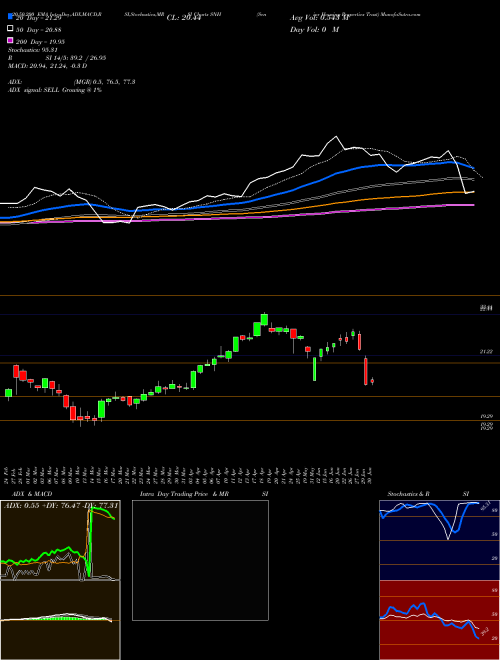This screenshot has width=500, height=660.
Task: Select the '200 Day - 19.93' legend text
Action: click(40, 42)
